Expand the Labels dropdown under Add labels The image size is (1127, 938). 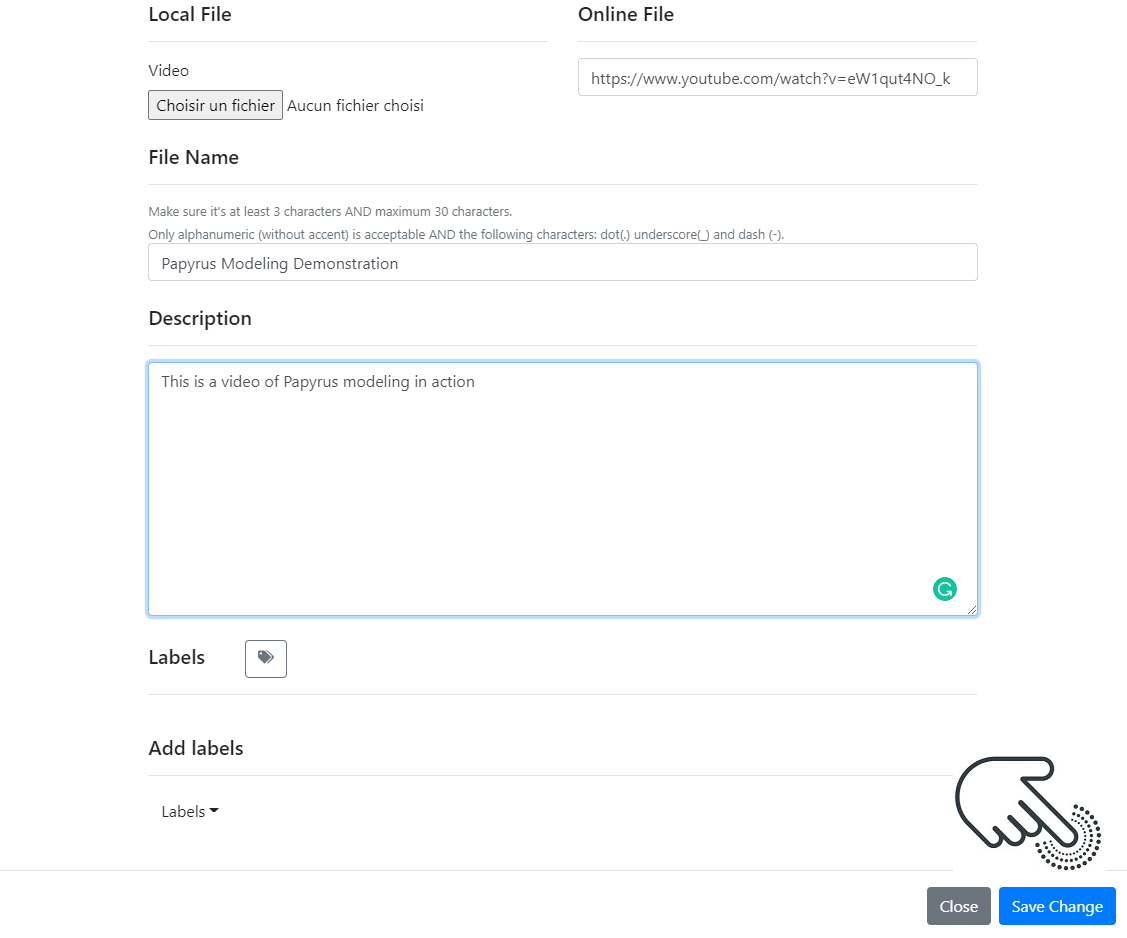[x=190, y=811]
